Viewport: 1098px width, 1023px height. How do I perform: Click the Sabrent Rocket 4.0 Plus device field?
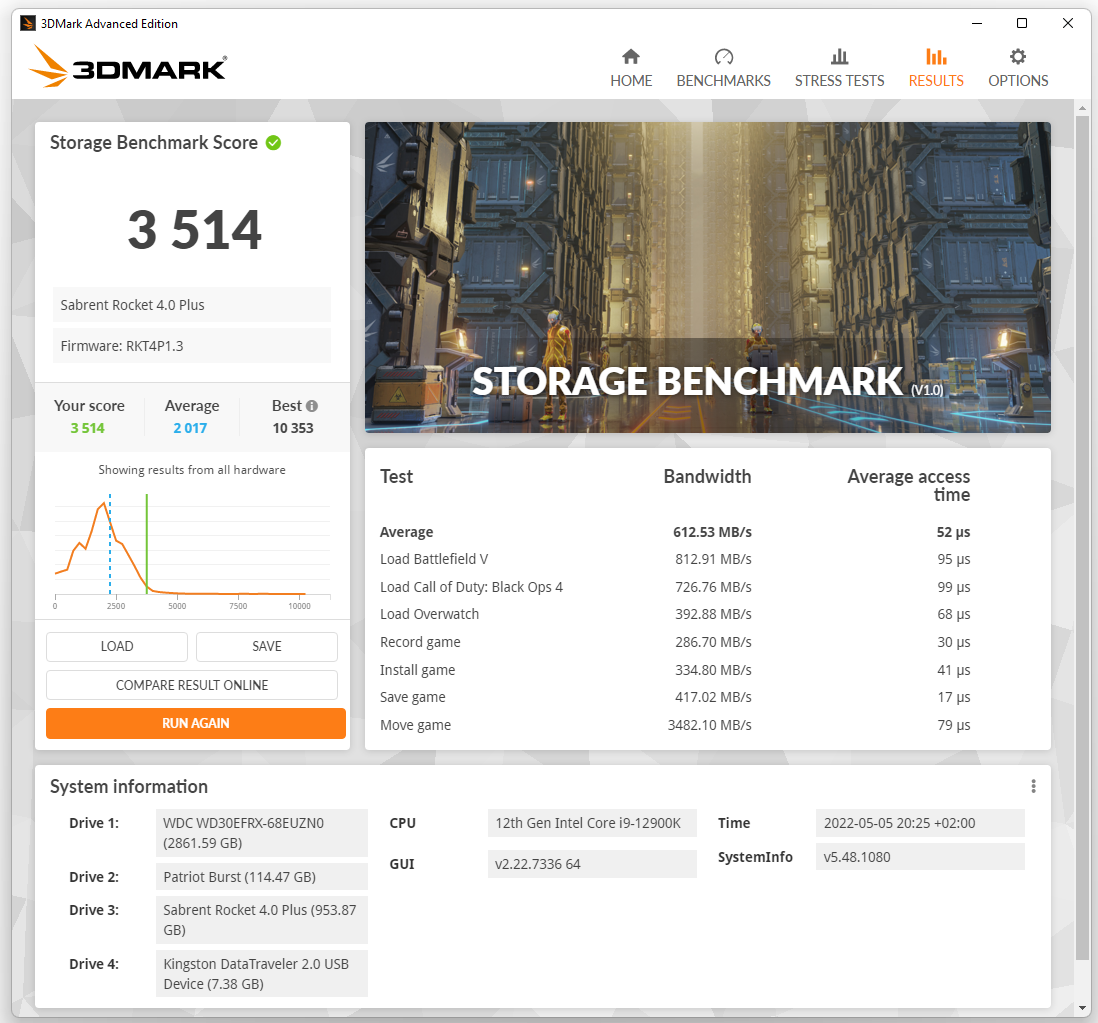[x=192, y=305]
